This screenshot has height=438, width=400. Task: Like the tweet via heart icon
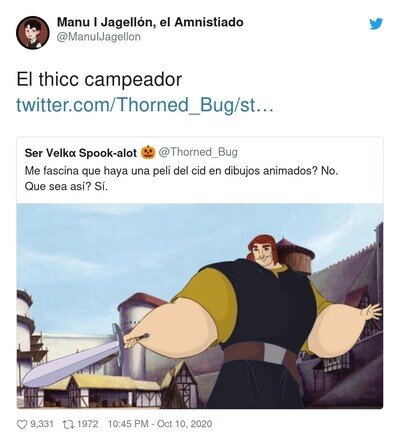coord(21,424)
